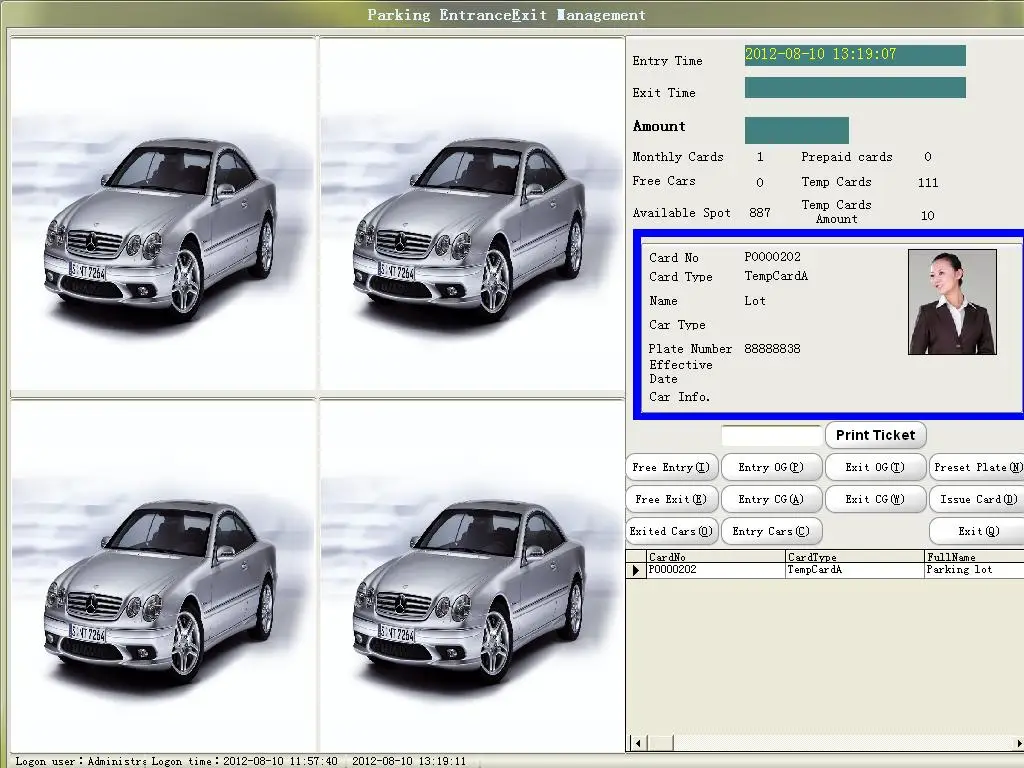Click the Print Ticket button

875,435
